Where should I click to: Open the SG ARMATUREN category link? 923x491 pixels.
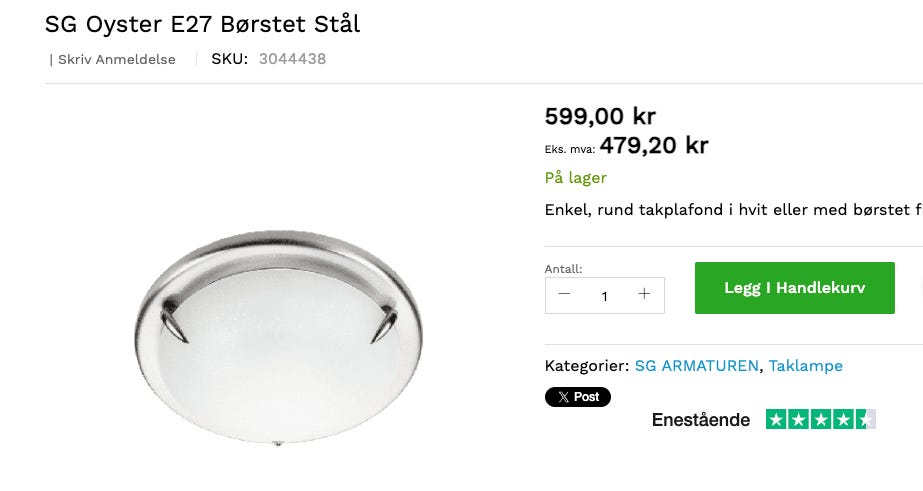(696, 366)
